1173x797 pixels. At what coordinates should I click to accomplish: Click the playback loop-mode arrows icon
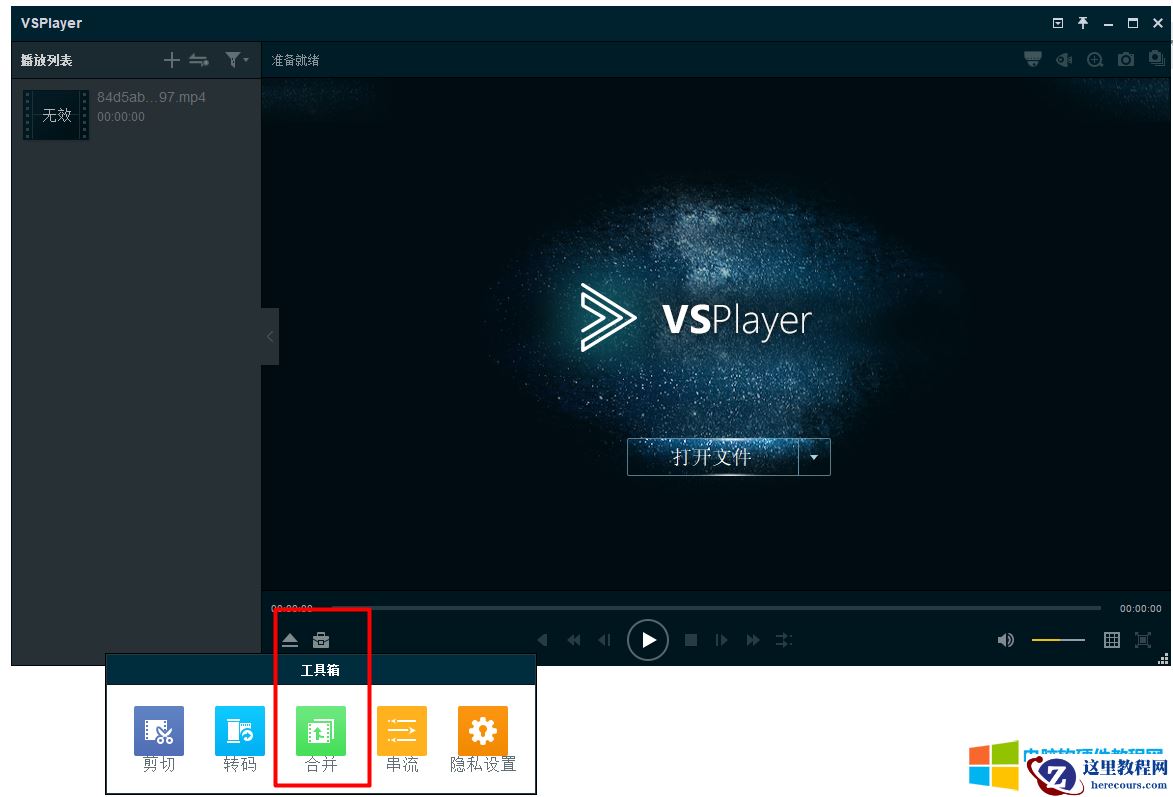783,640
